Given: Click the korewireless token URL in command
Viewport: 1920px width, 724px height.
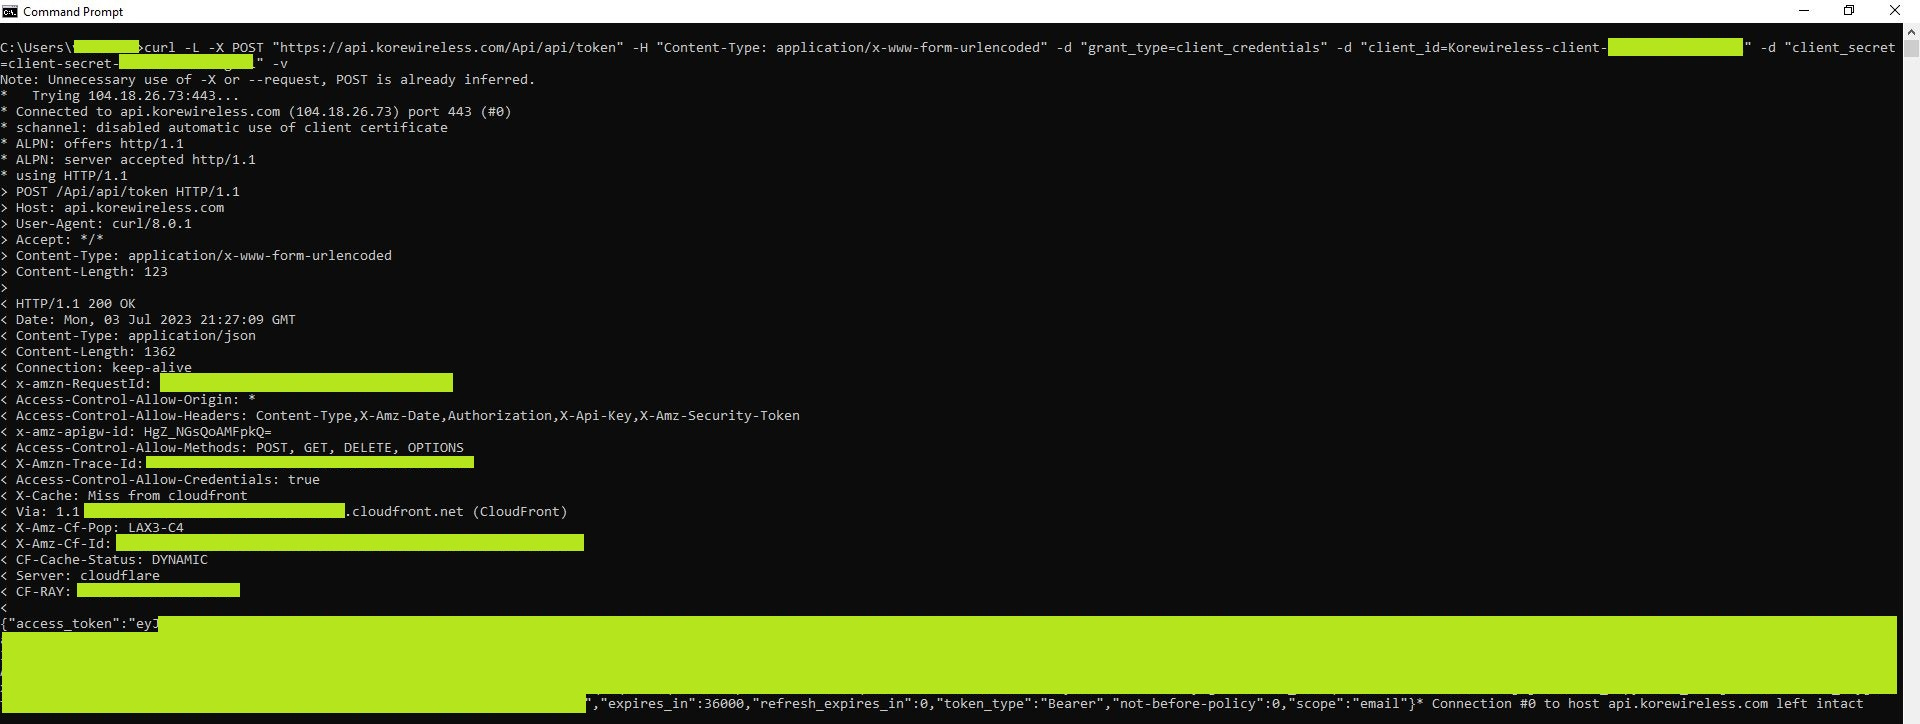Looking at the screenshot, I should click(x=447, y=48).
